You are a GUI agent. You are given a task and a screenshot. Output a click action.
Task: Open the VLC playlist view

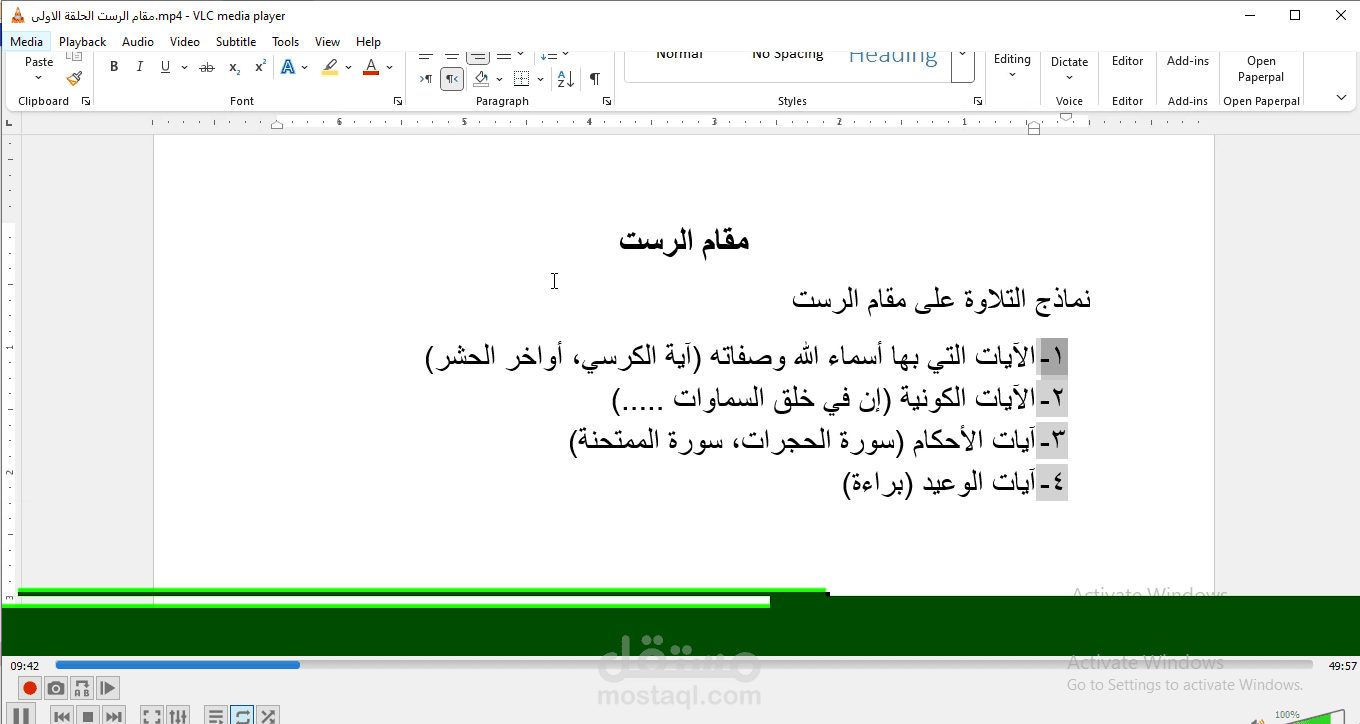click(215, 716)
